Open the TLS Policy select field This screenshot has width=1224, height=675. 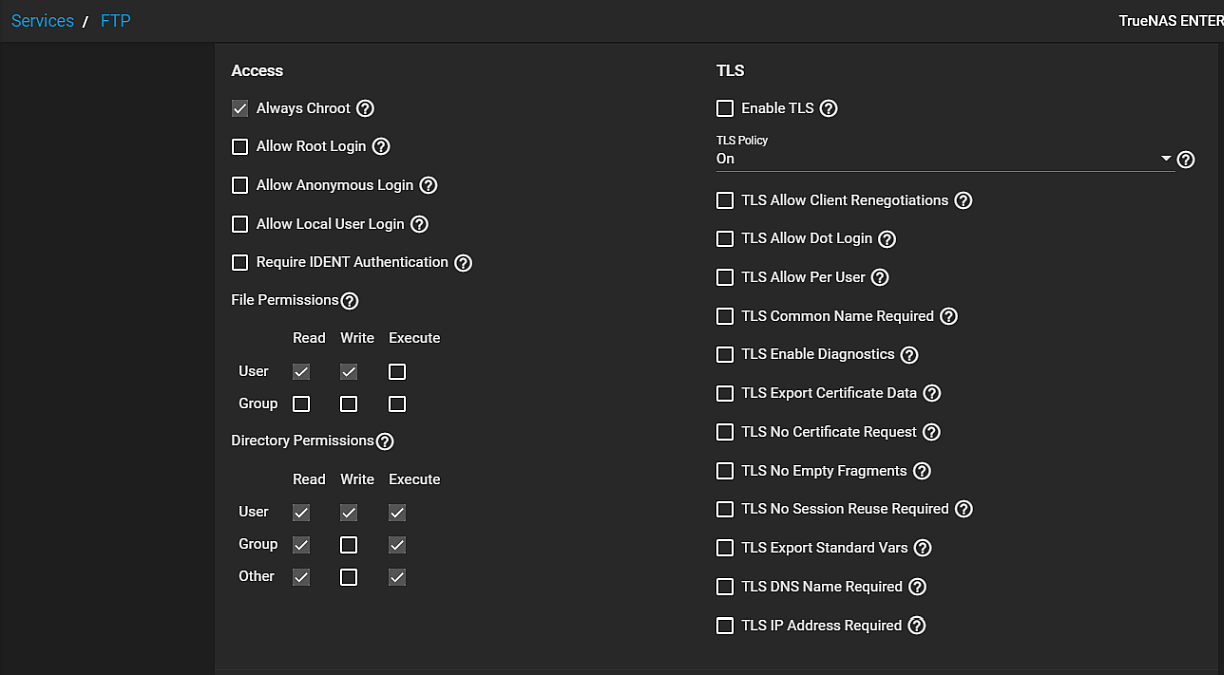click(940, 159)
